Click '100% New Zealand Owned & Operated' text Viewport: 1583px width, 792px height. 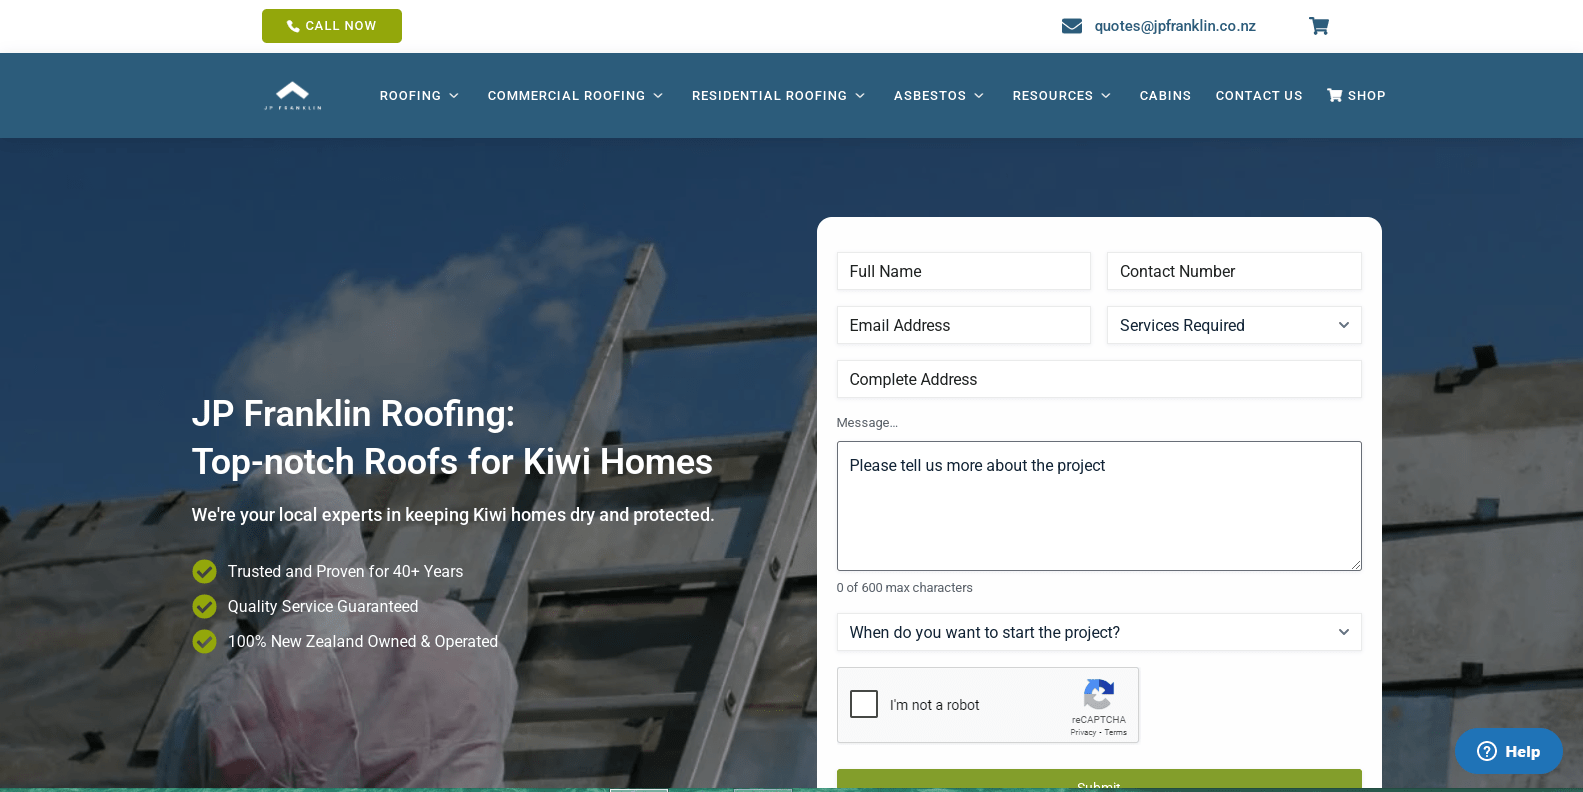(363, 641)
